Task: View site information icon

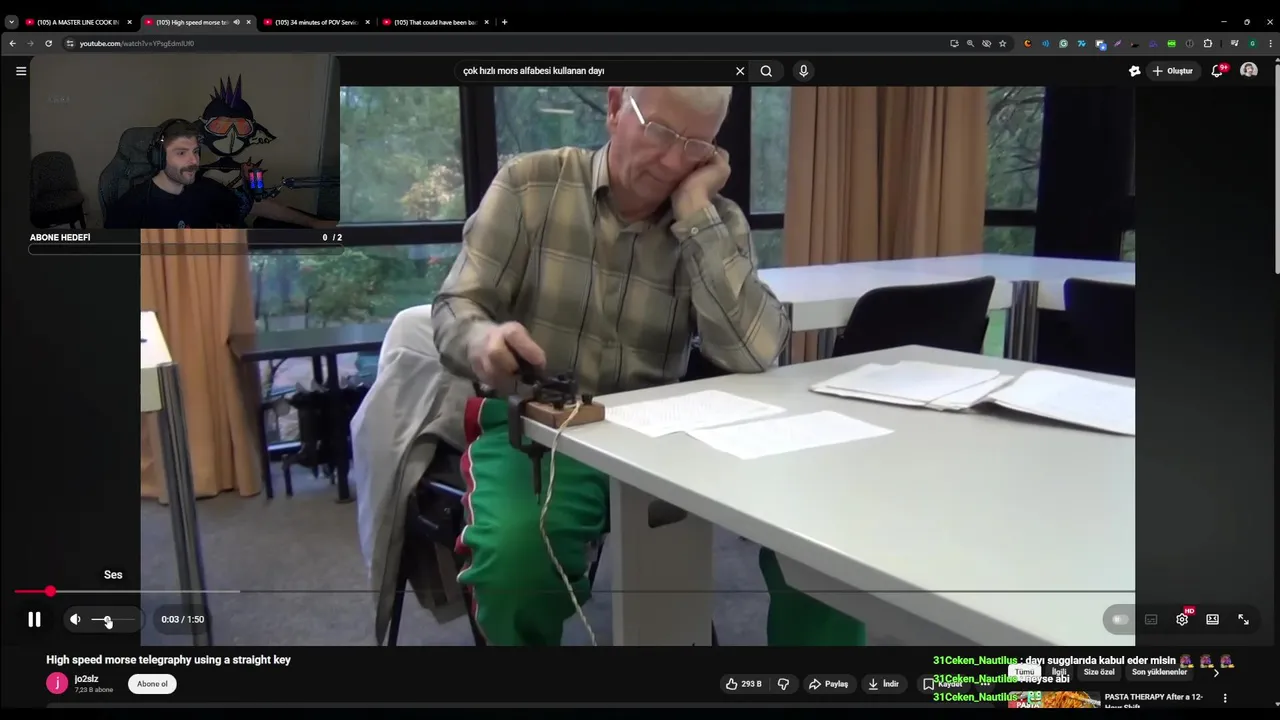Action: (x=70, y=43)
